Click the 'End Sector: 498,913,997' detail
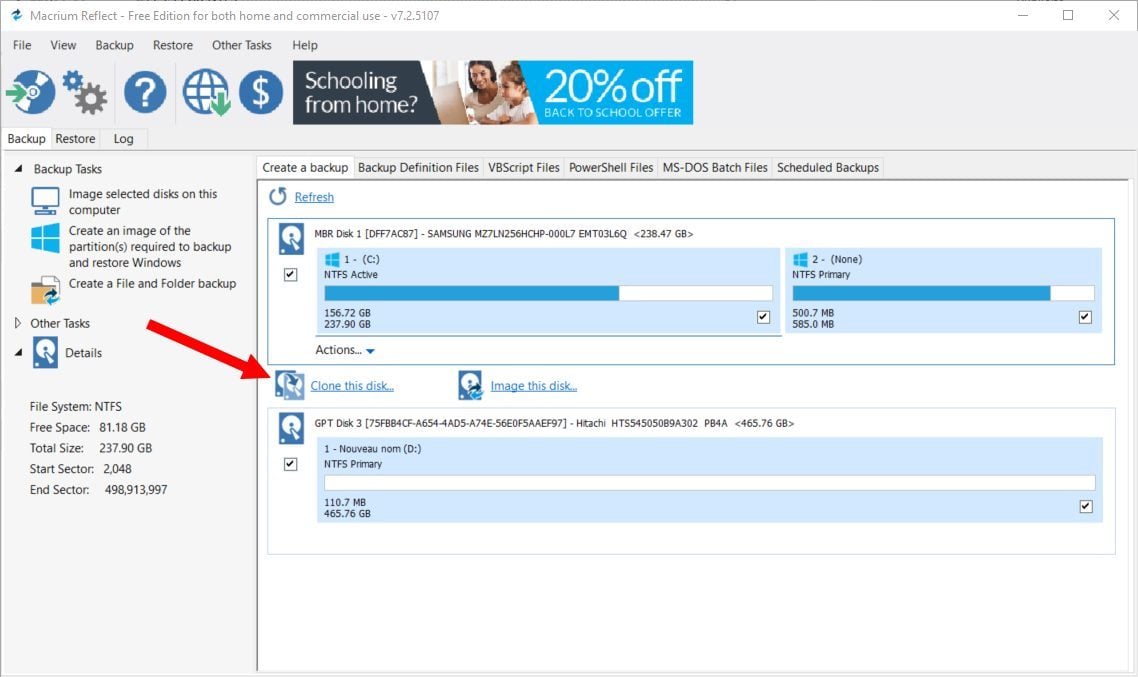Viewport: 1138px width, 677px height. click(98, 490)
